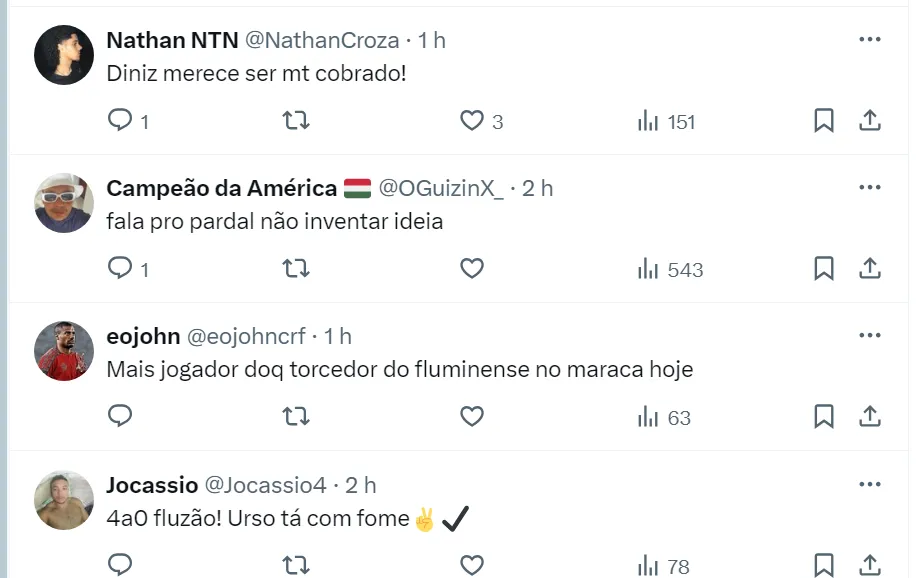
Task: Reply to Nathan NTN's tweet
Action: tap(120, 121)
